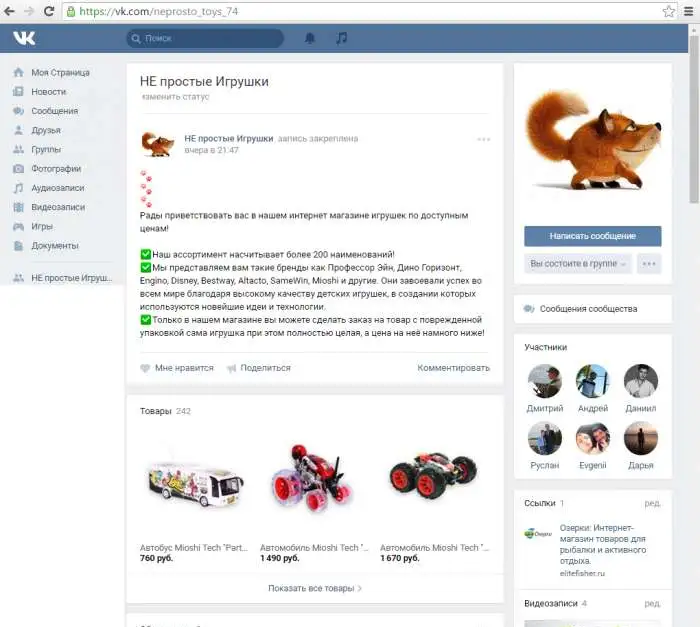The image size is (700, 627).
Task: Open member Руслан's avatar
Action: (x=545, y=438)
